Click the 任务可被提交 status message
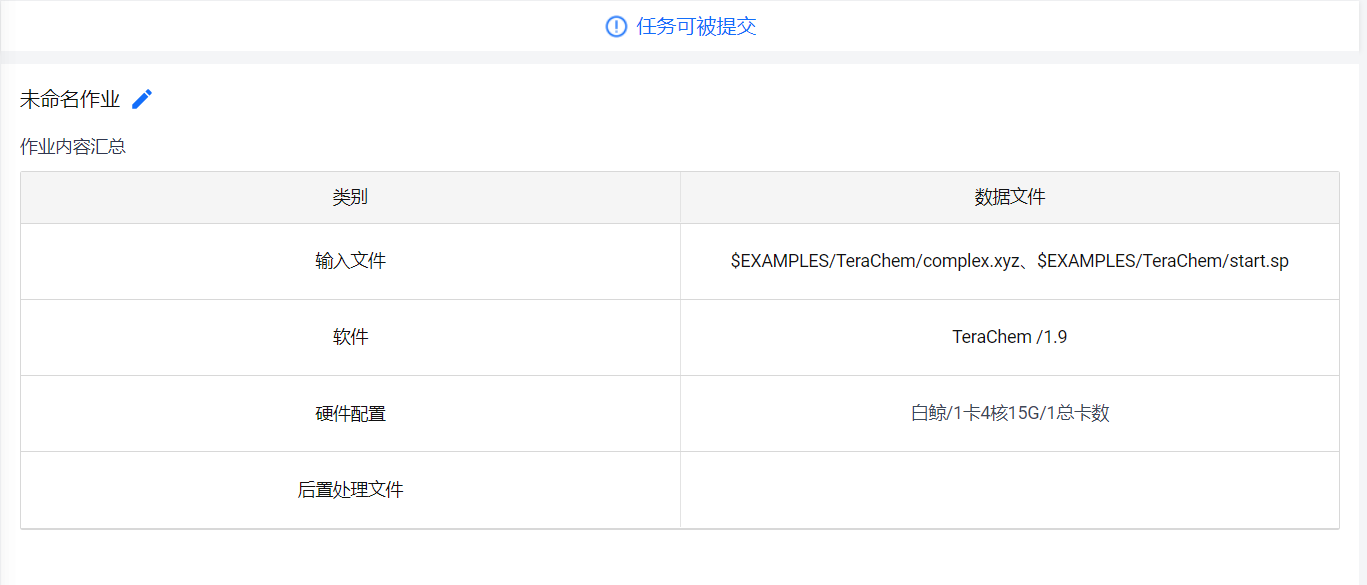This screenshot has width=1367, height=585. pyautogui.click(x=696, y=27)
